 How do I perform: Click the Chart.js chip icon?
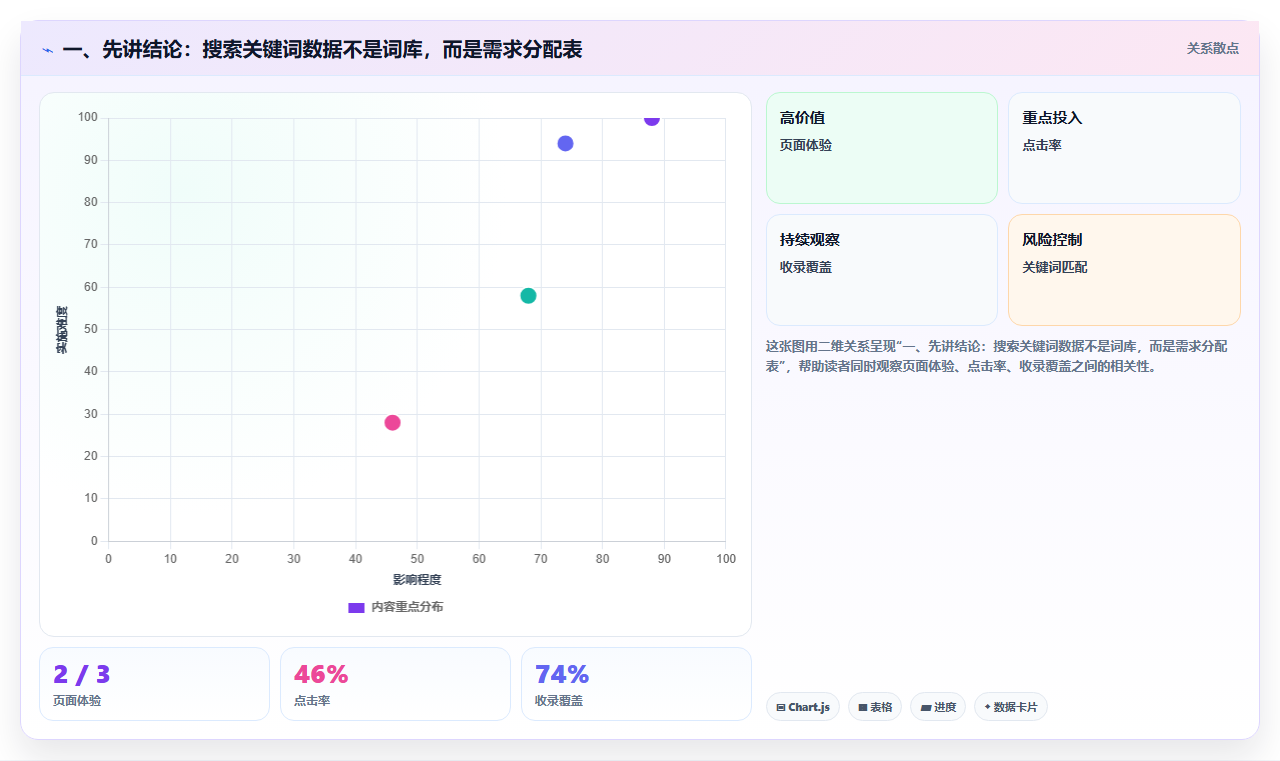pos(781,708)
